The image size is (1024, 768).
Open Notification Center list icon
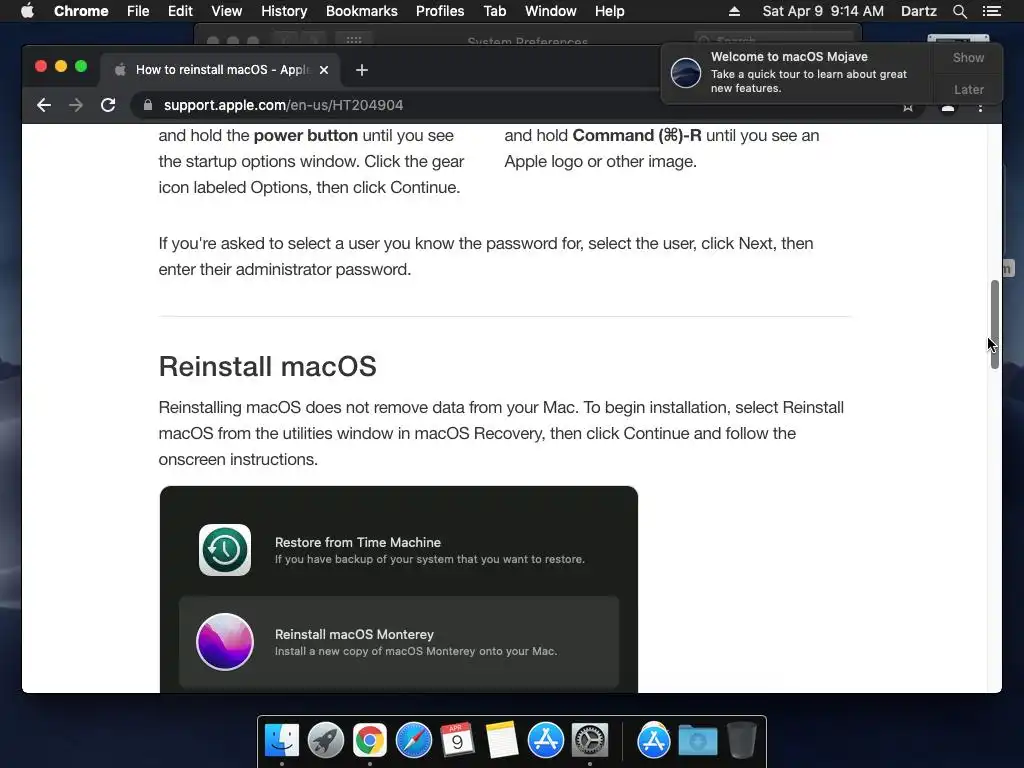[x=992, y=11]
